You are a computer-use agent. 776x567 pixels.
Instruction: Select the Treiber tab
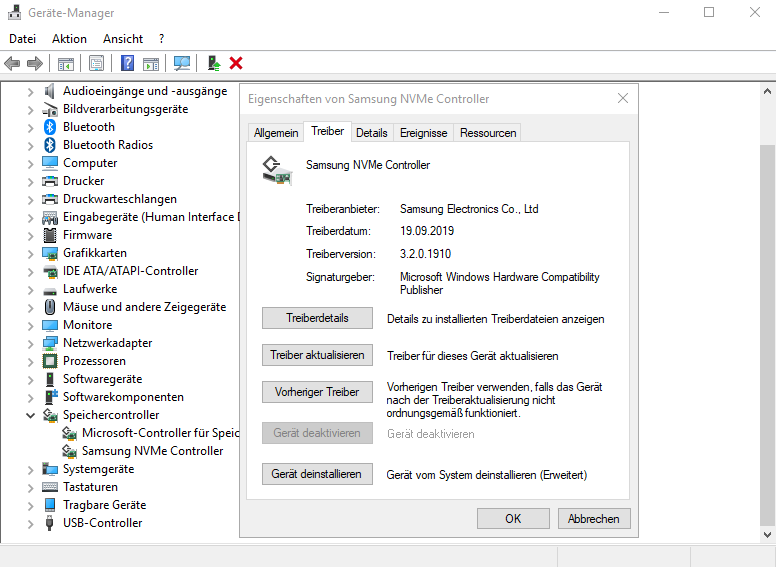328,131
